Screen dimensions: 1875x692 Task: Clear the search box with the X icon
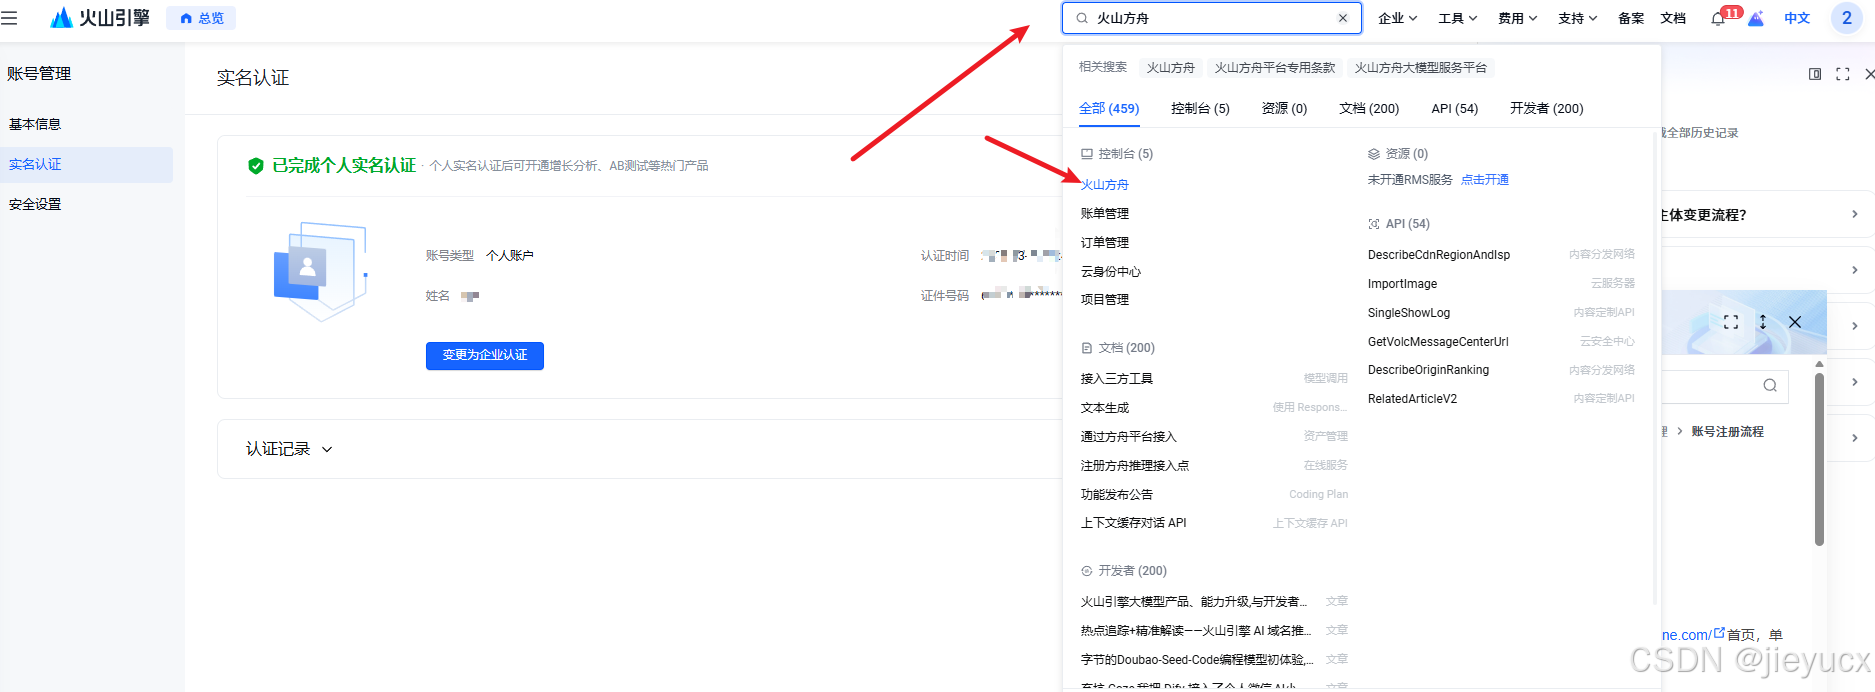[1343, 18]
